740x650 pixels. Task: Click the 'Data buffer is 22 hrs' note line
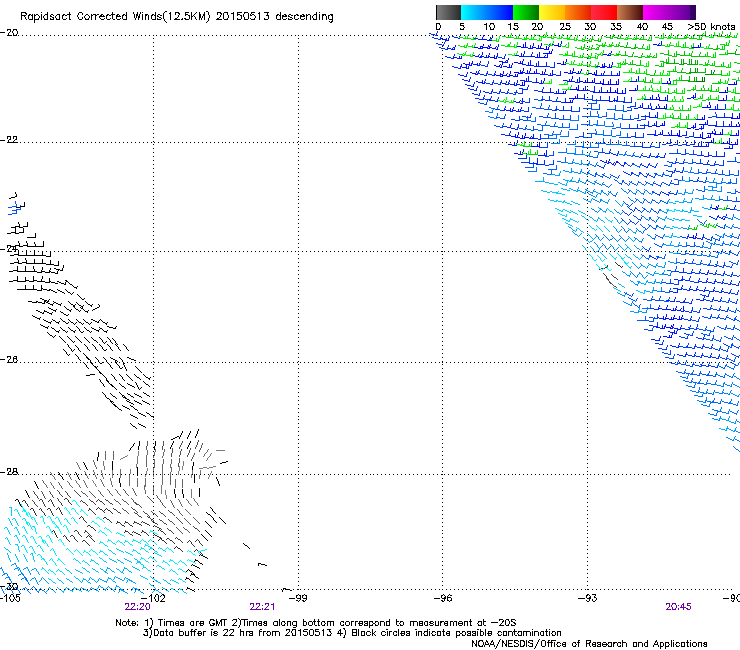coord(352,633)
